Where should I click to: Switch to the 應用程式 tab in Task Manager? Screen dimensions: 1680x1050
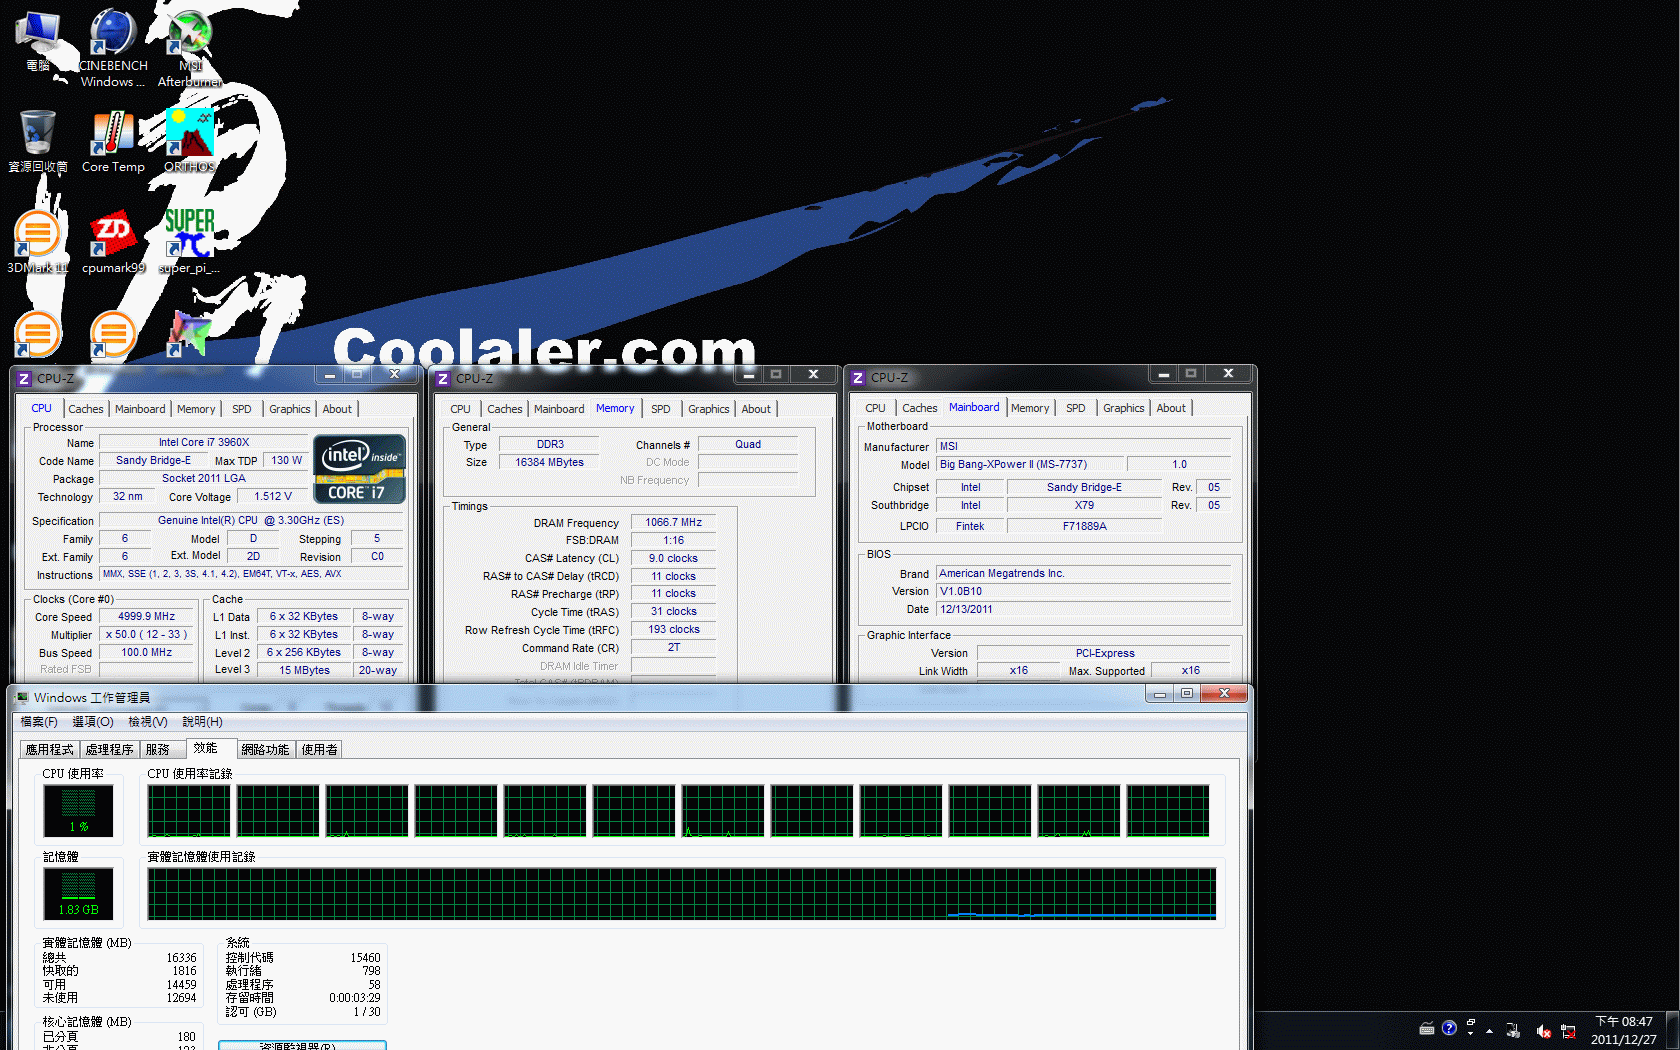pyautogui.click(x=50, y=749)
